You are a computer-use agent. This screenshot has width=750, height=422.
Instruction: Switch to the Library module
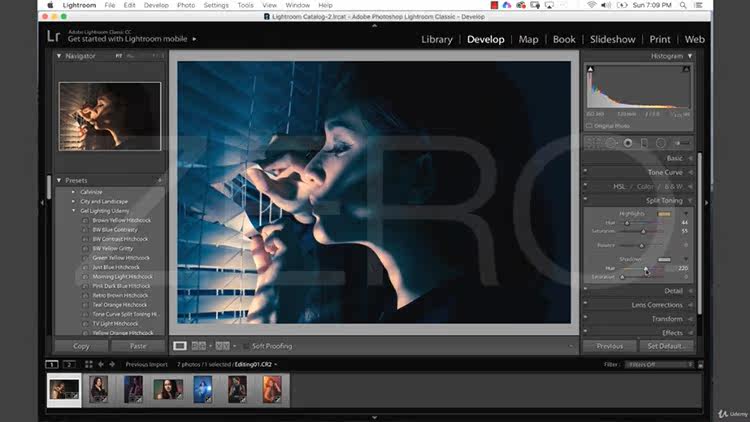click(436, 39)
